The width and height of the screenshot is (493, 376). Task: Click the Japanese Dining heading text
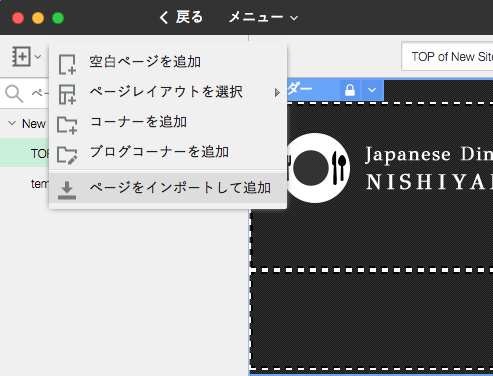coord(429,155)
